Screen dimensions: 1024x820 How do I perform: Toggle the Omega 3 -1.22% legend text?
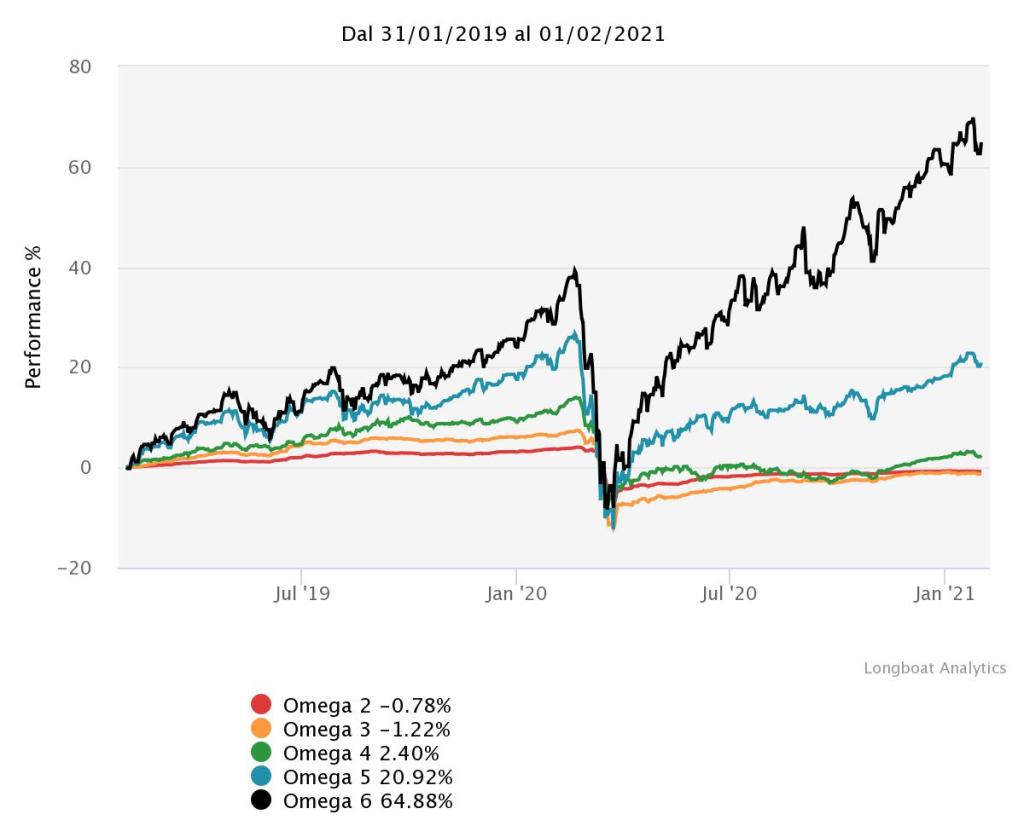click(367, 729)
